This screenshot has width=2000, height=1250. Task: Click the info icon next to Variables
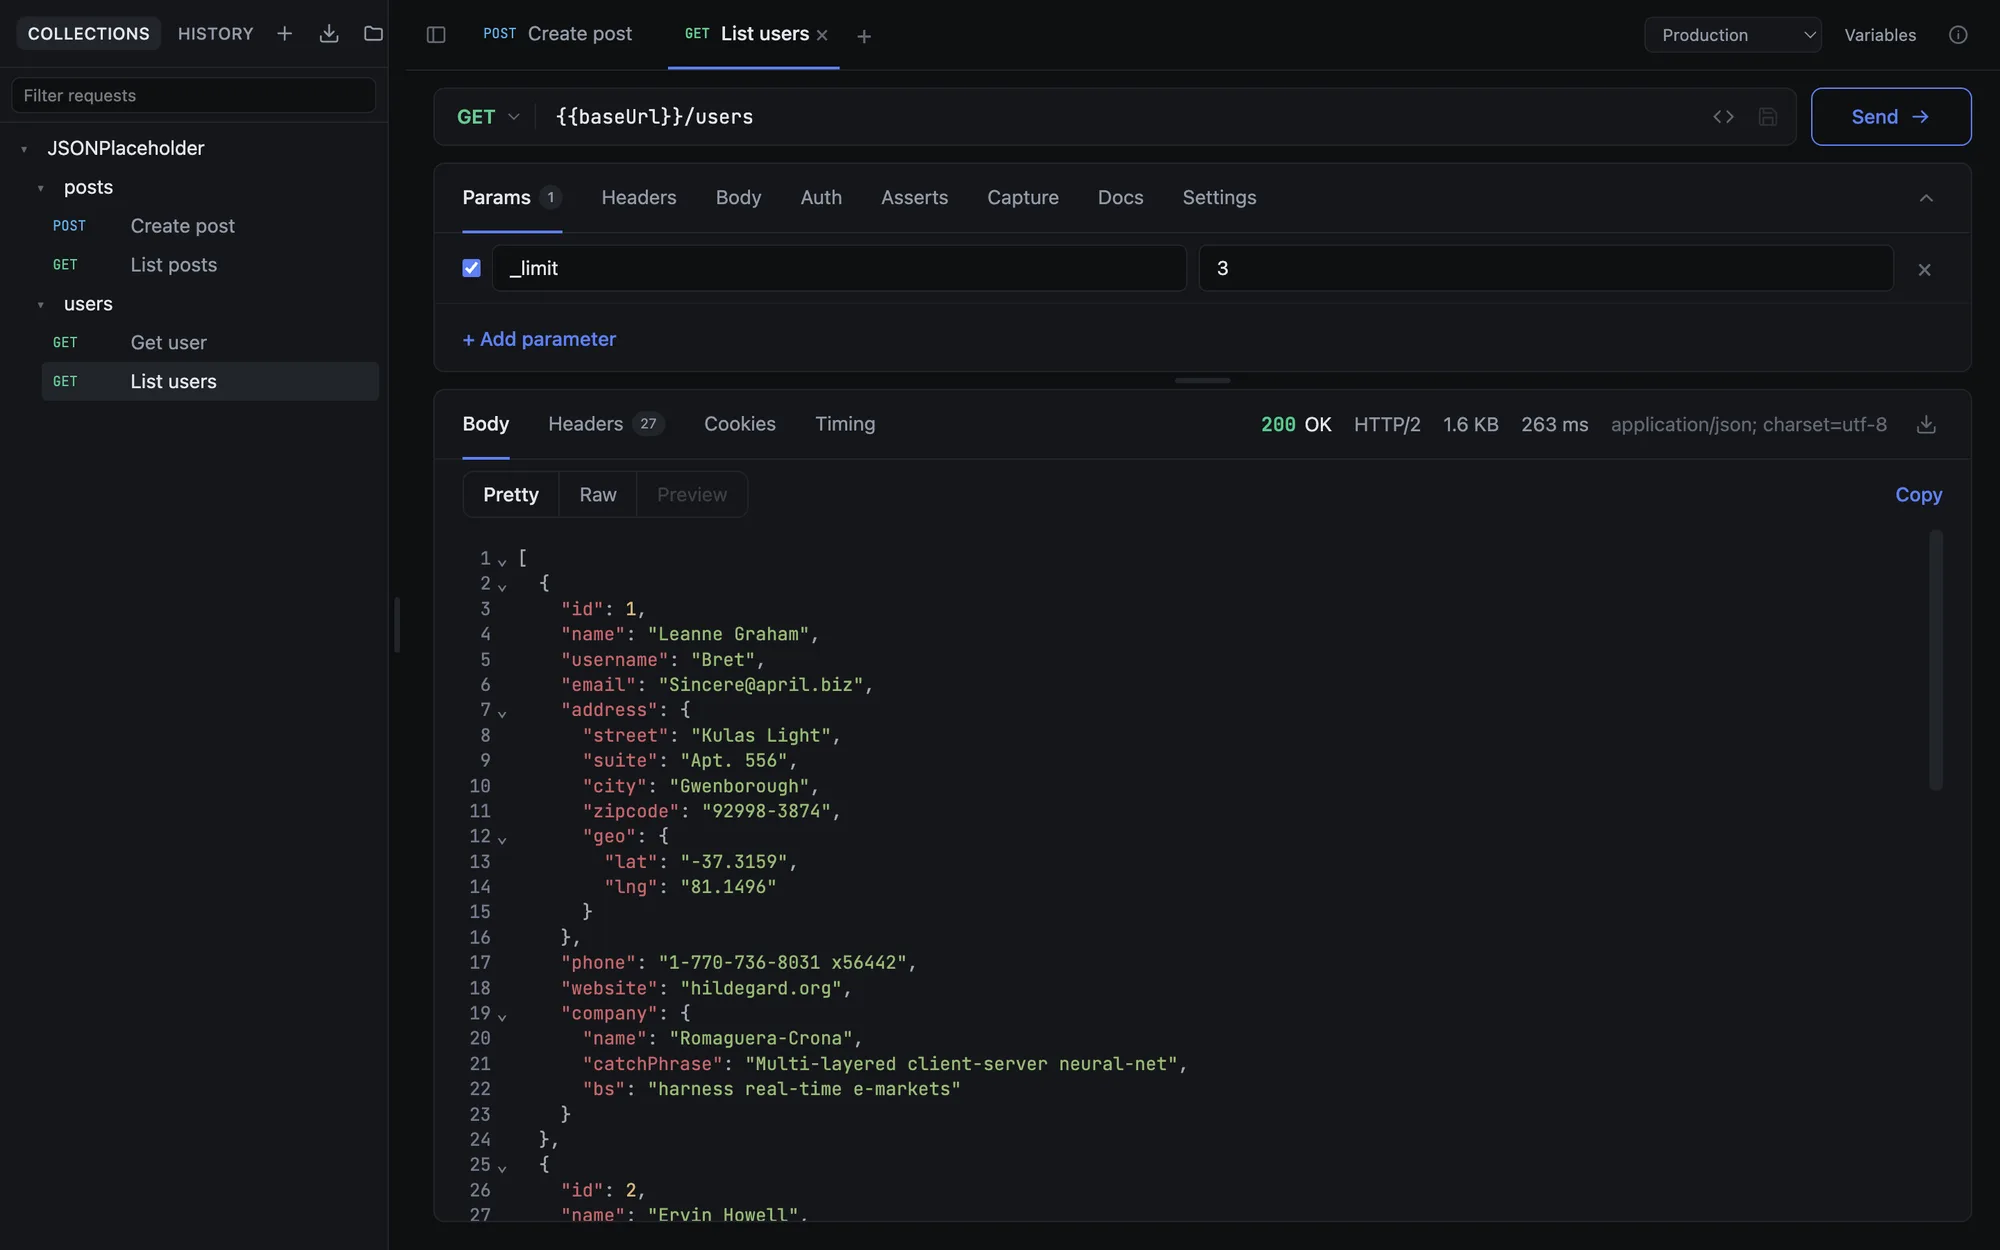[1958, 35]
